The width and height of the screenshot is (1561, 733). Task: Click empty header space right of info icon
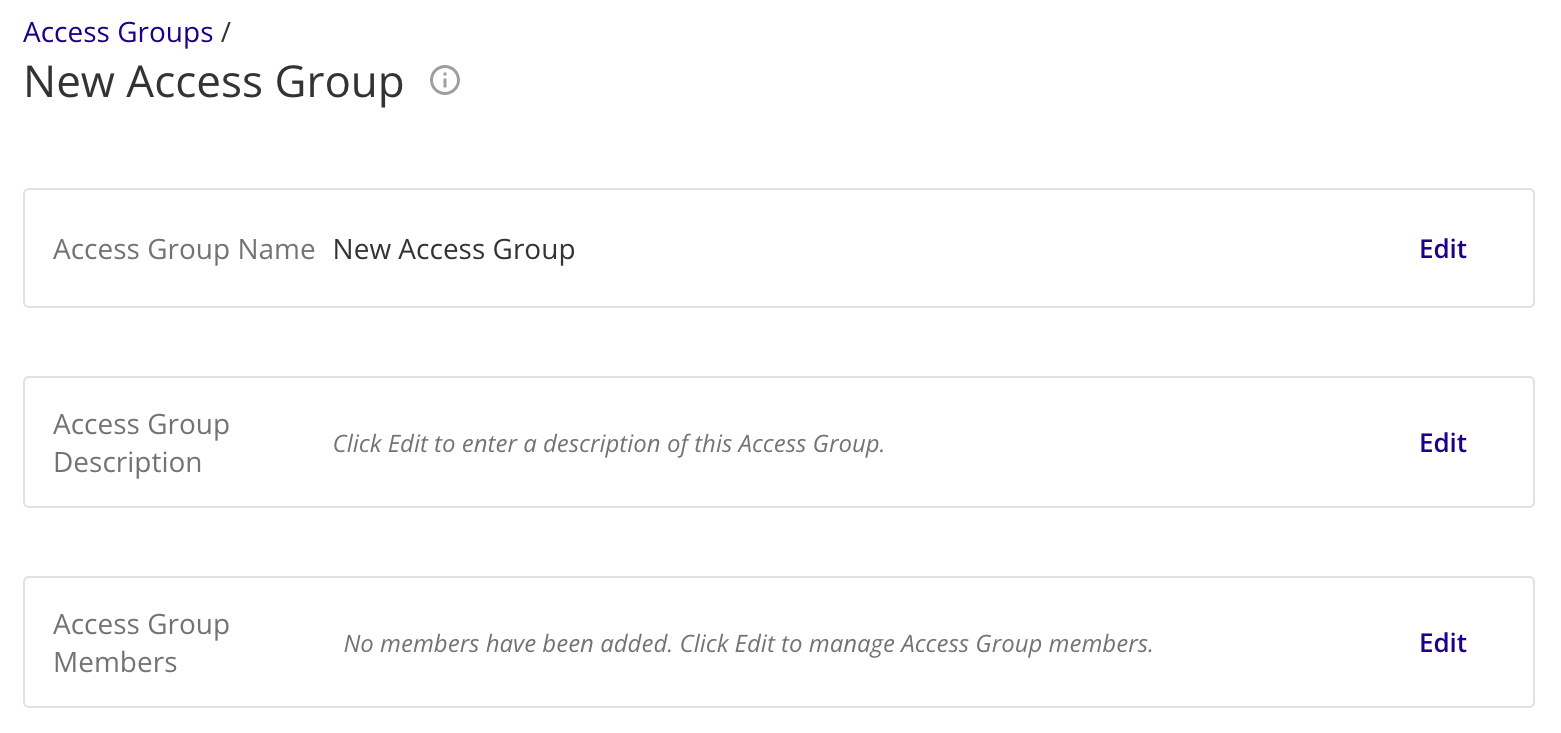(1000, 80)
